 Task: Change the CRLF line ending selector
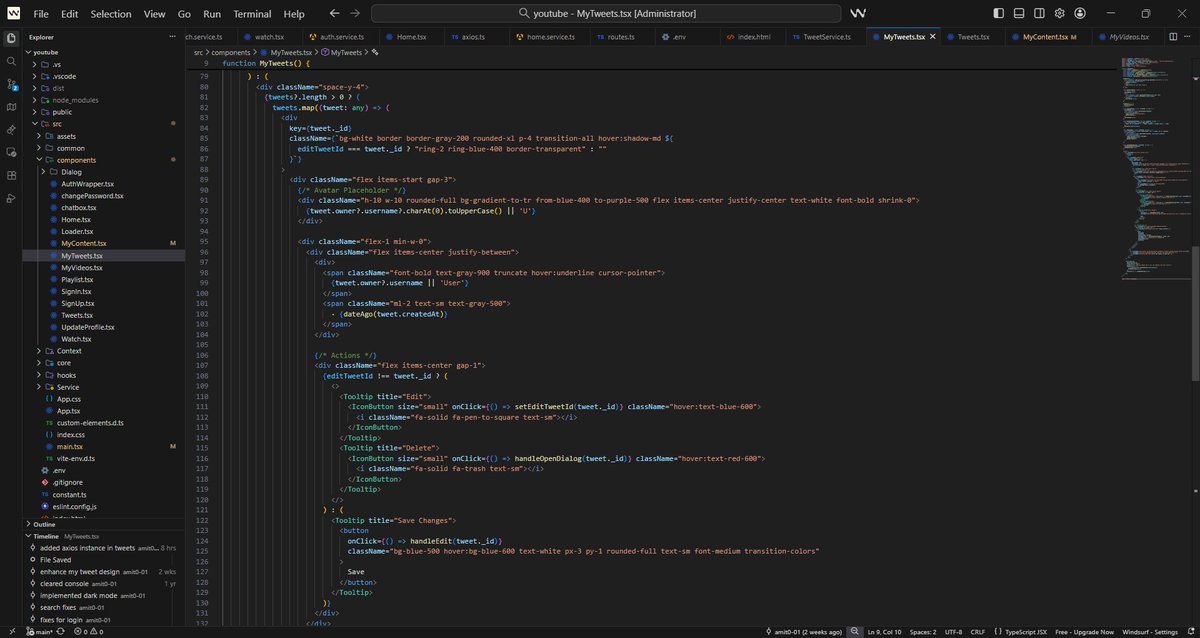click(977, 632)
